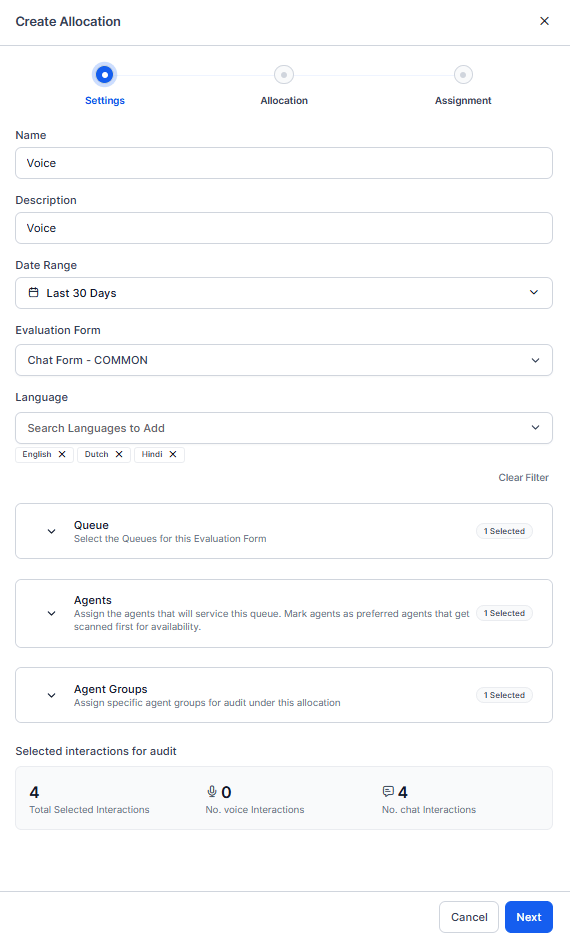Open the Date Range dropdown
The height and width of the screenshot is (943, 570).
(284, 293)
